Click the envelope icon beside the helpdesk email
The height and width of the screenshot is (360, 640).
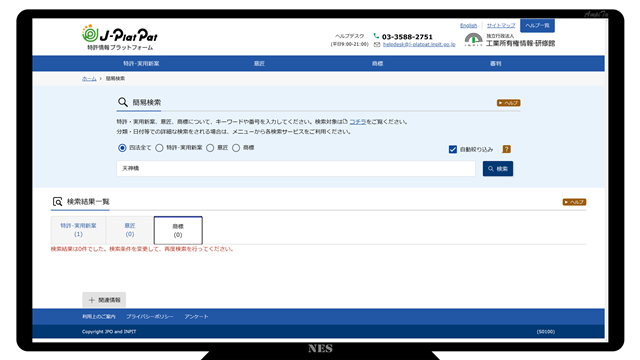click(377, 44)
